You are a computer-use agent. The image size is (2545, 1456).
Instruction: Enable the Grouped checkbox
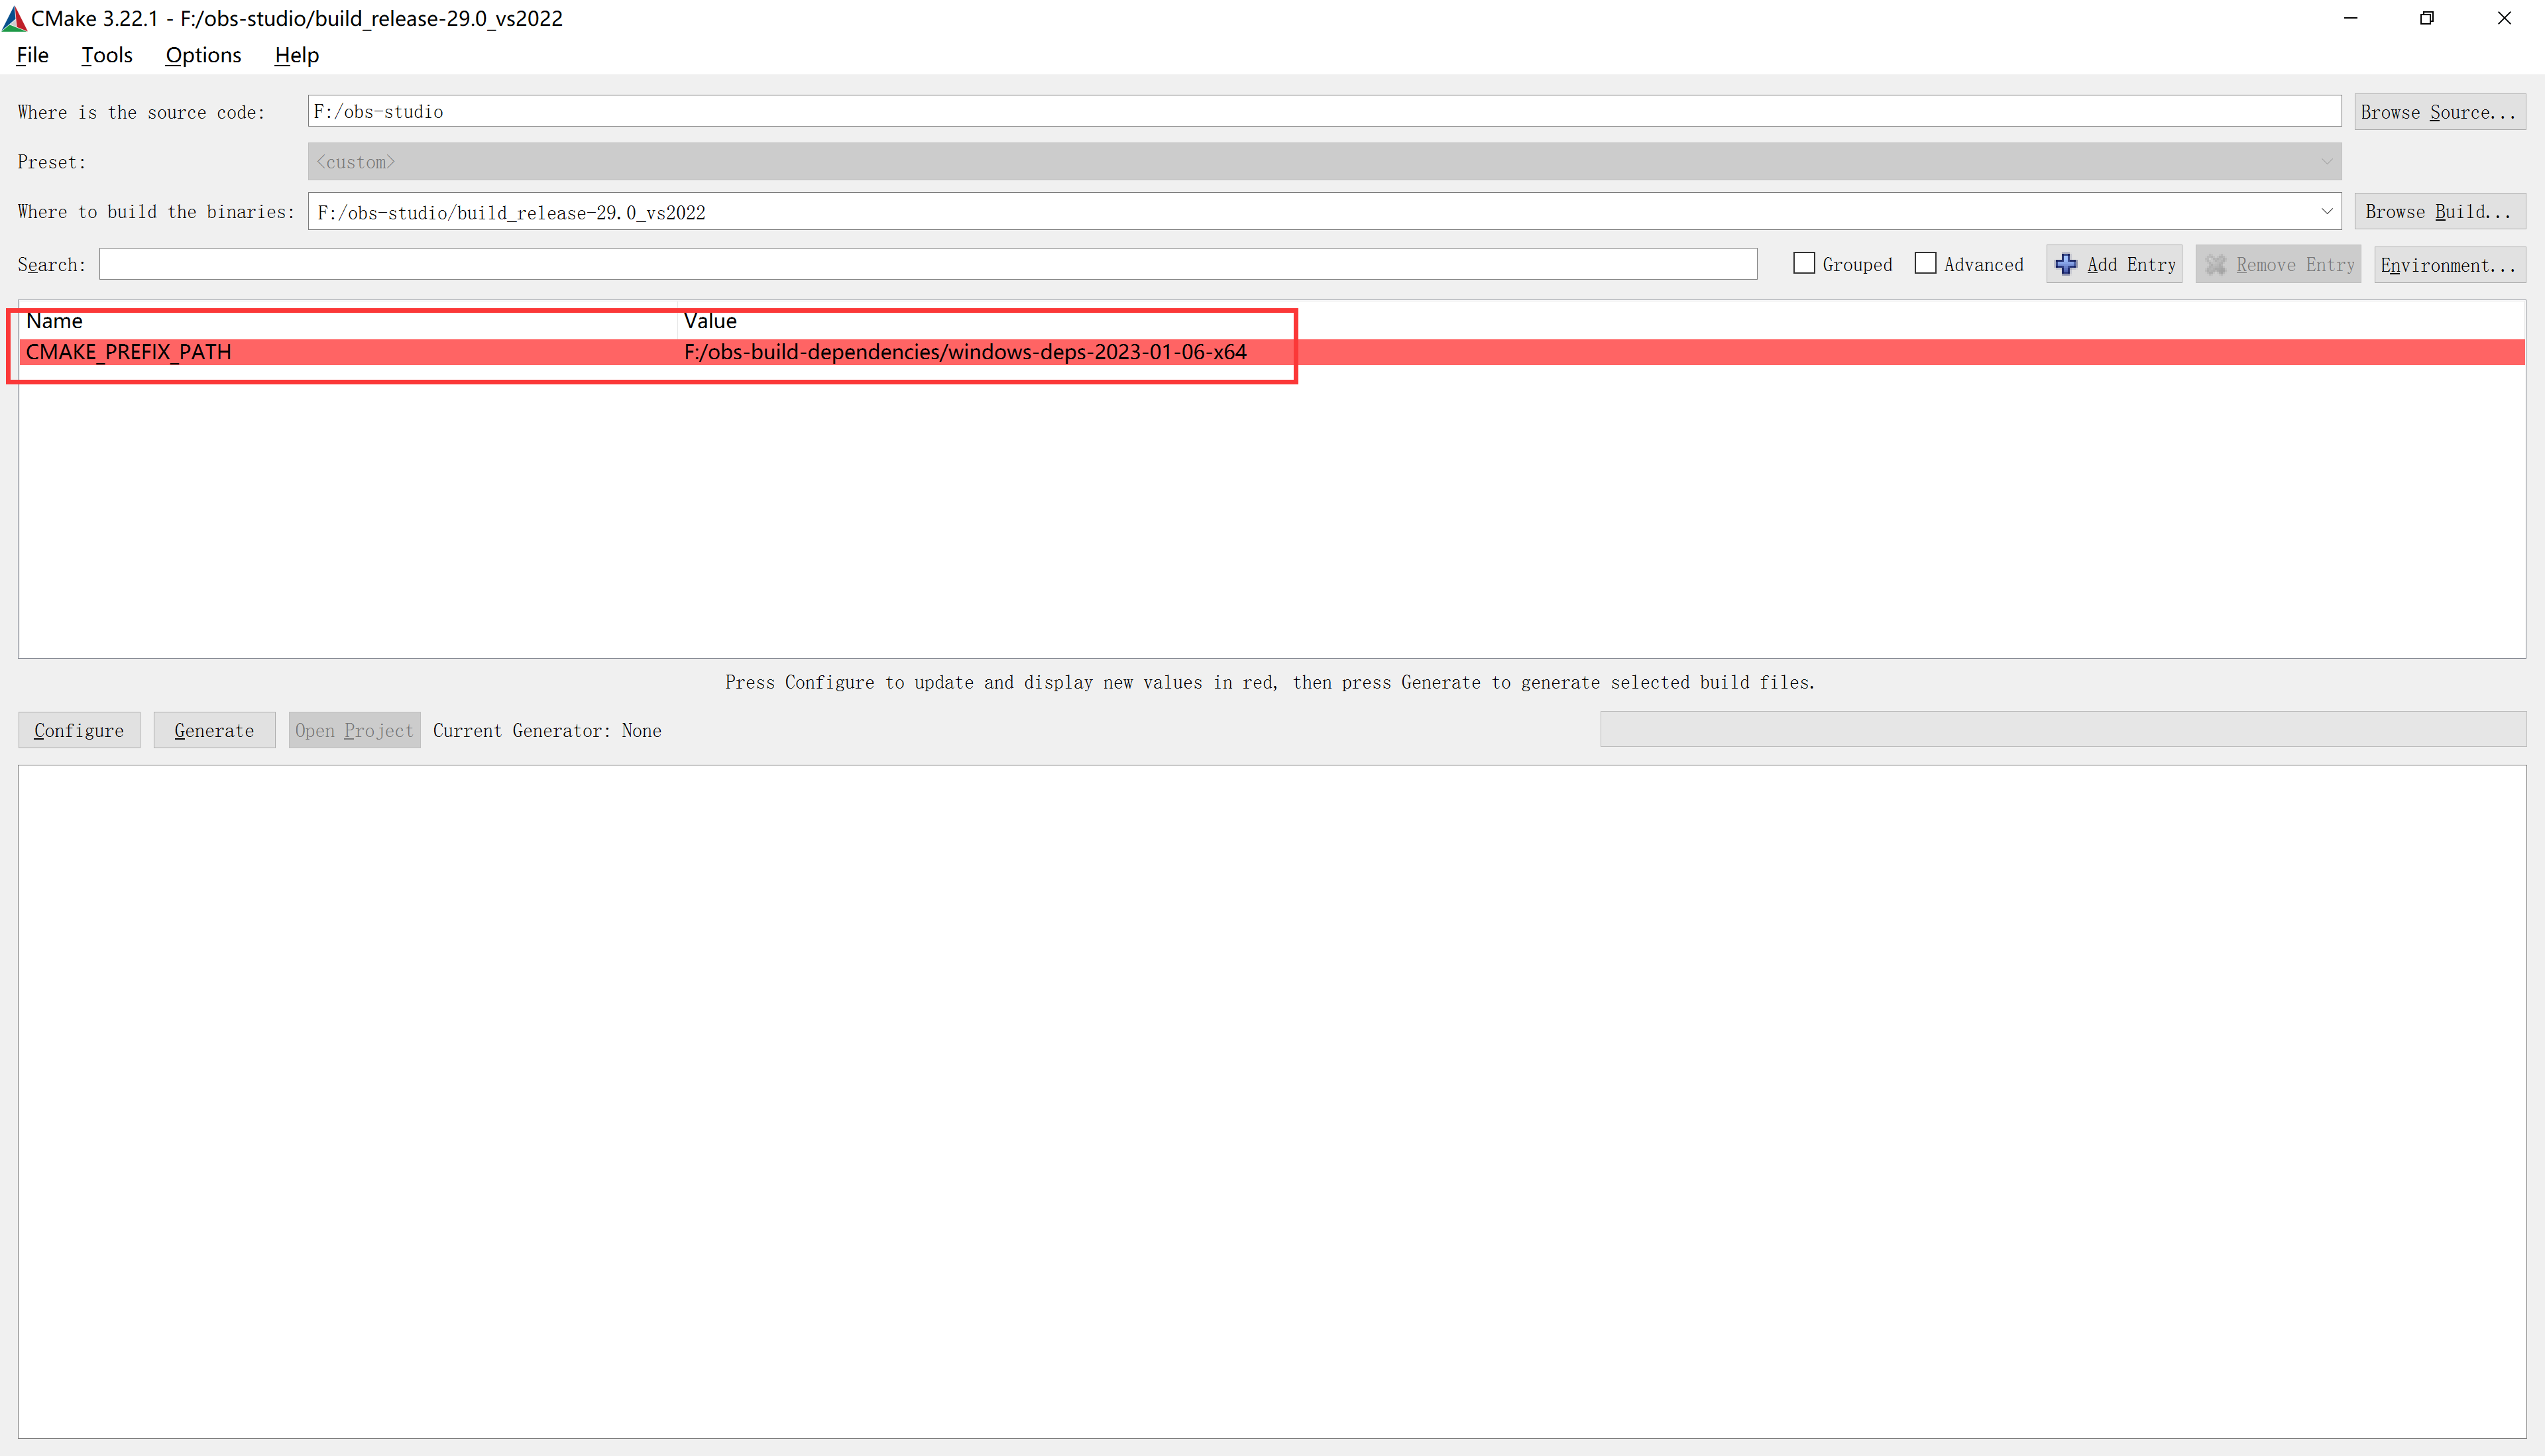pyautogui.click(x=1804, y=263)
